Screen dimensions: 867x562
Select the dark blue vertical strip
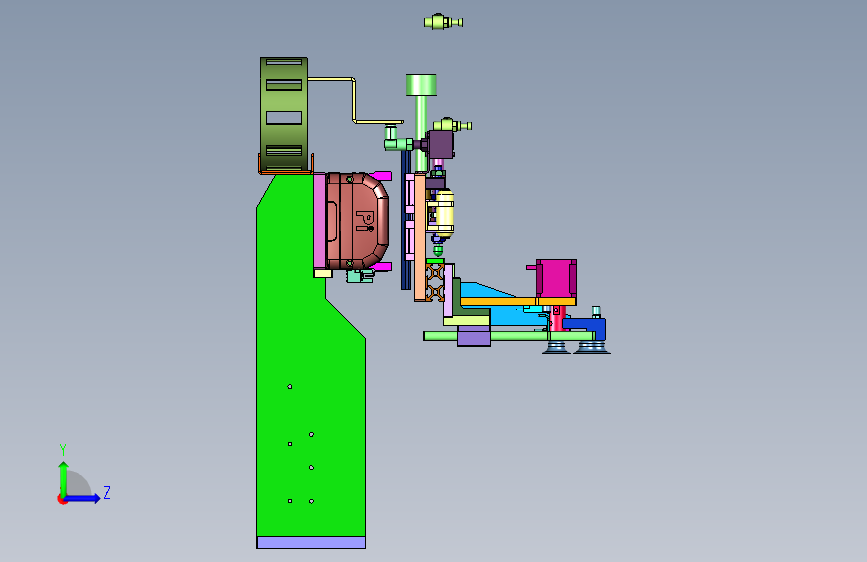405,219
